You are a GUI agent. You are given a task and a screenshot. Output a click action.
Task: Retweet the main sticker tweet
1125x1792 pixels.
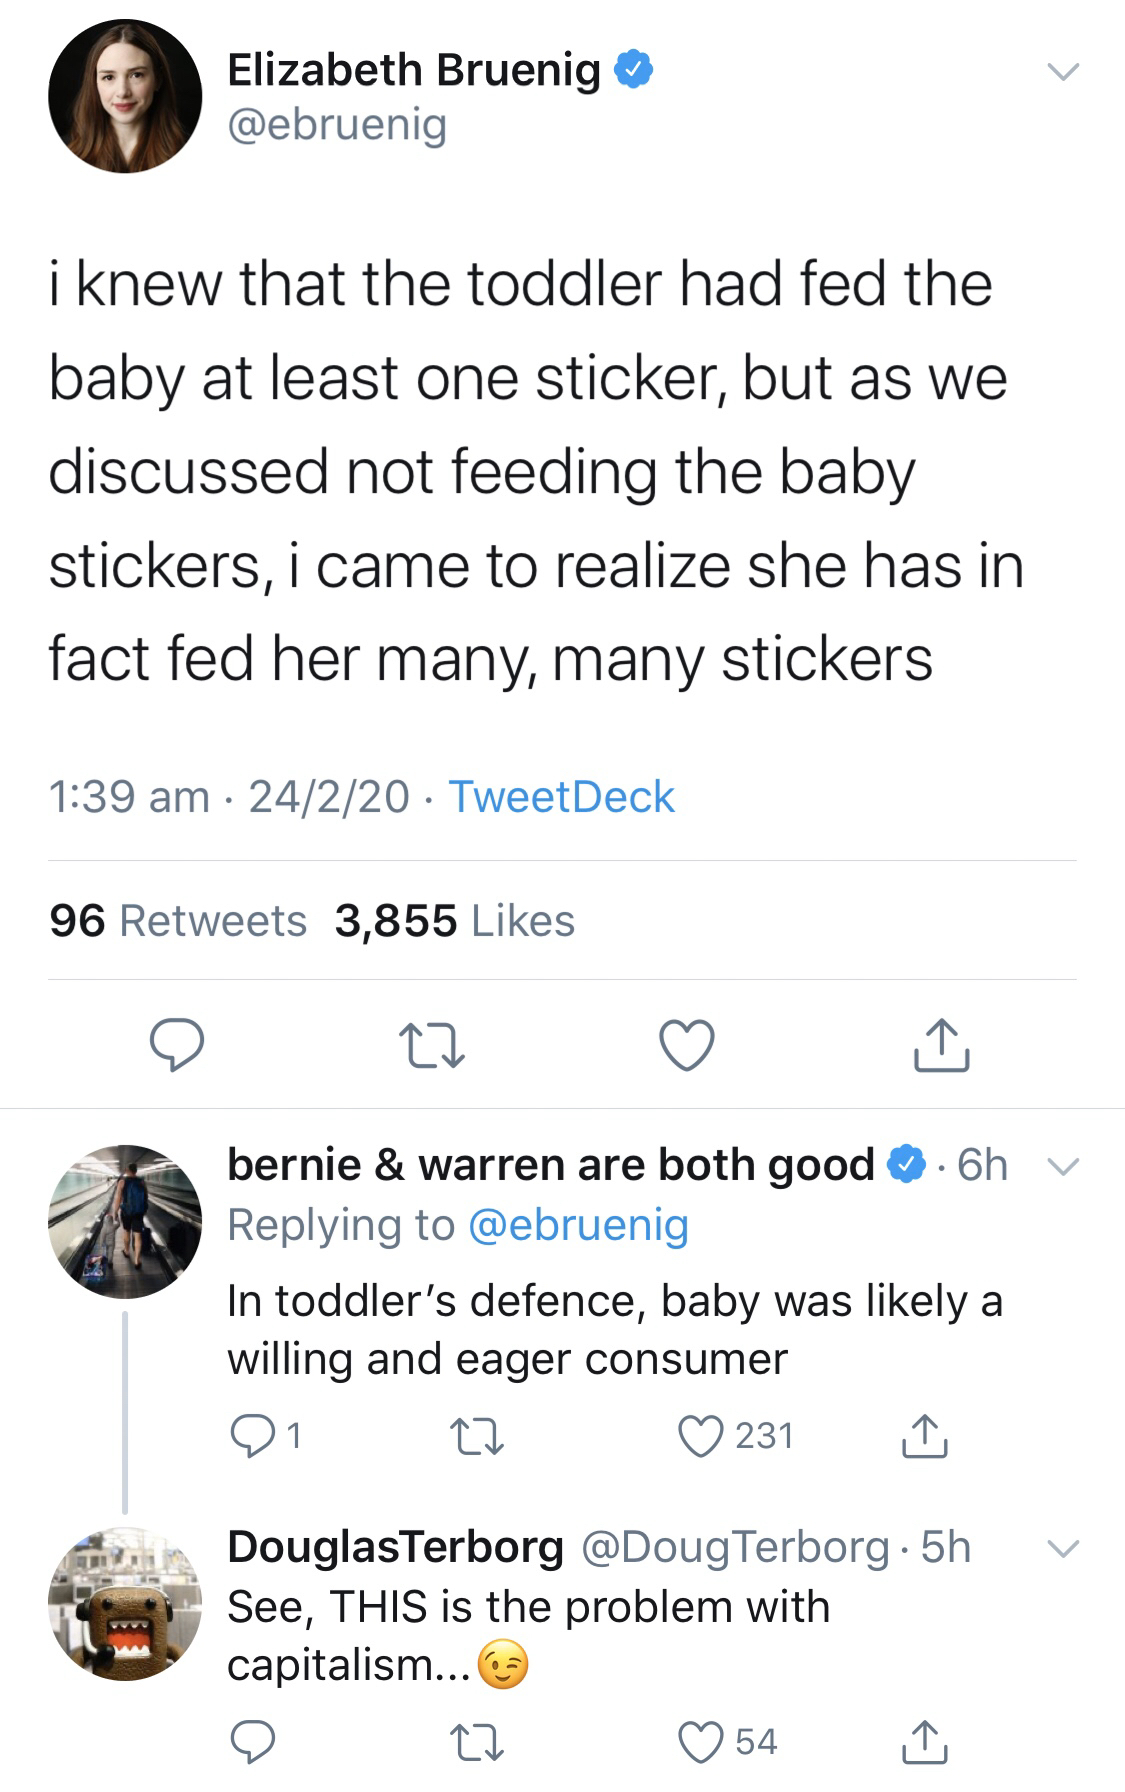pyautogui.click(x=432, y=1045)
